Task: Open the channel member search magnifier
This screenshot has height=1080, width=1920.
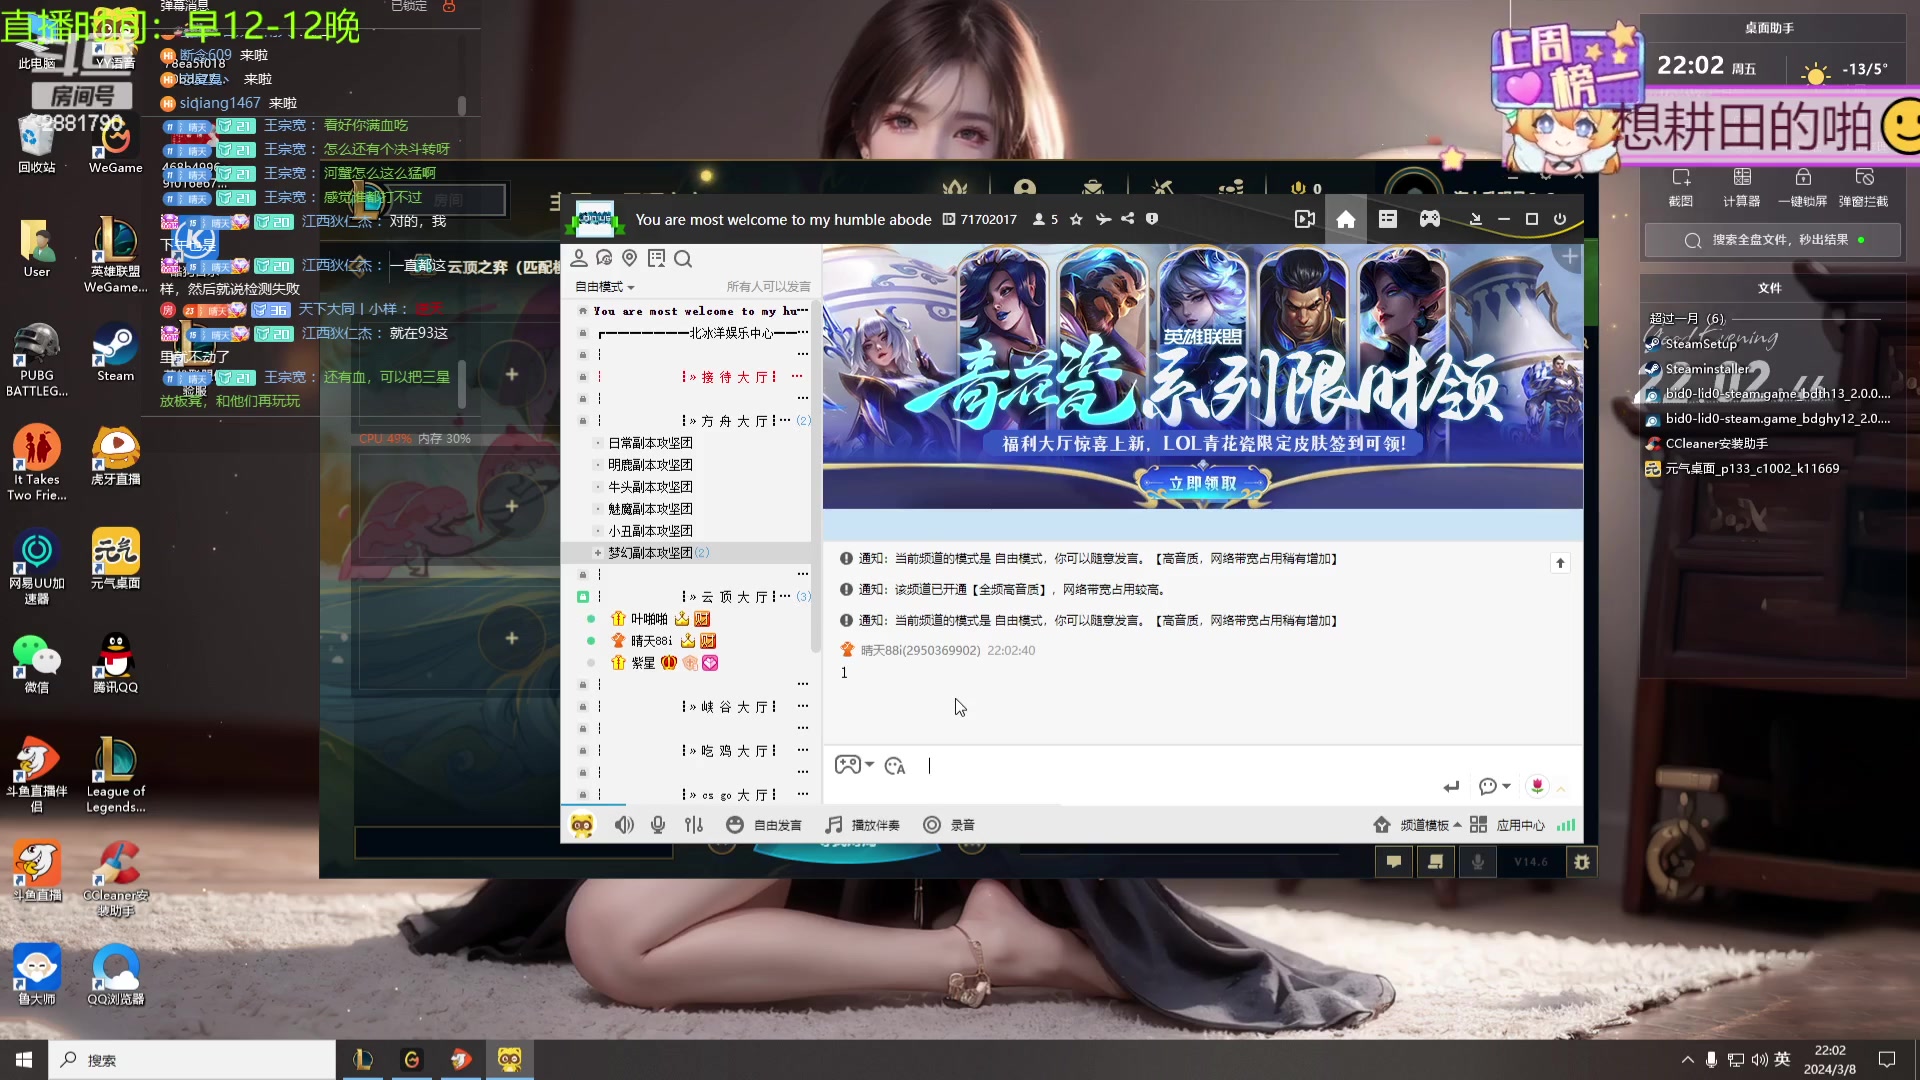Action: tap(684, 258)
